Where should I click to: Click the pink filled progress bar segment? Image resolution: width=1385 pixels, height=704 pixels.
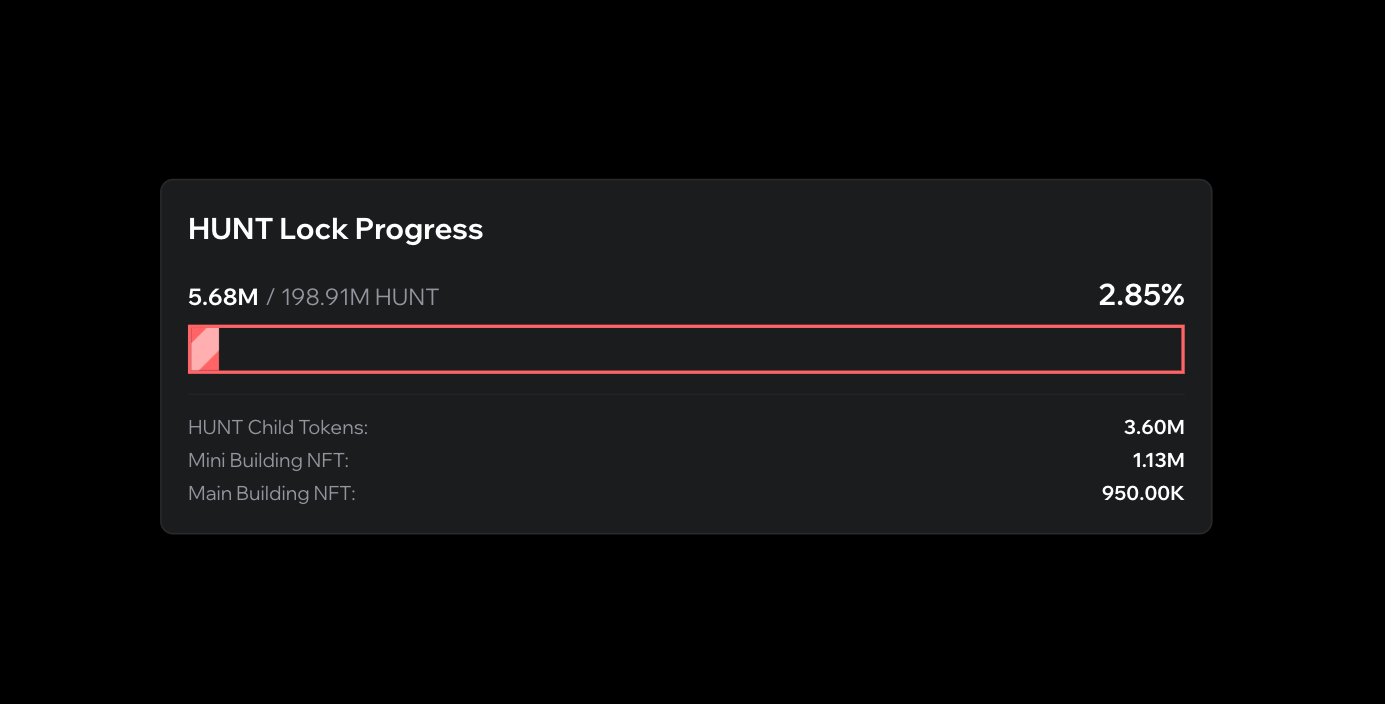[x=205, y=349]
